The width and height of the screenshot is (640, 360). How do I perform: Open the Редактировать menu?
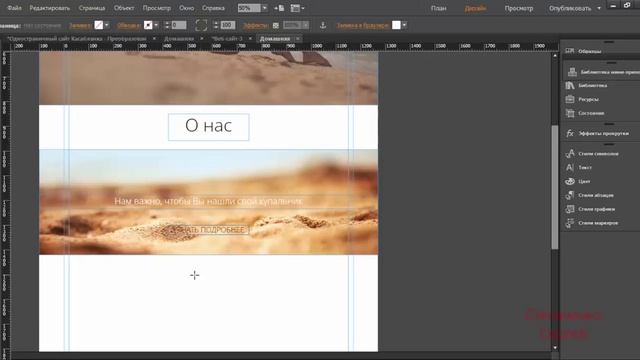49,8
